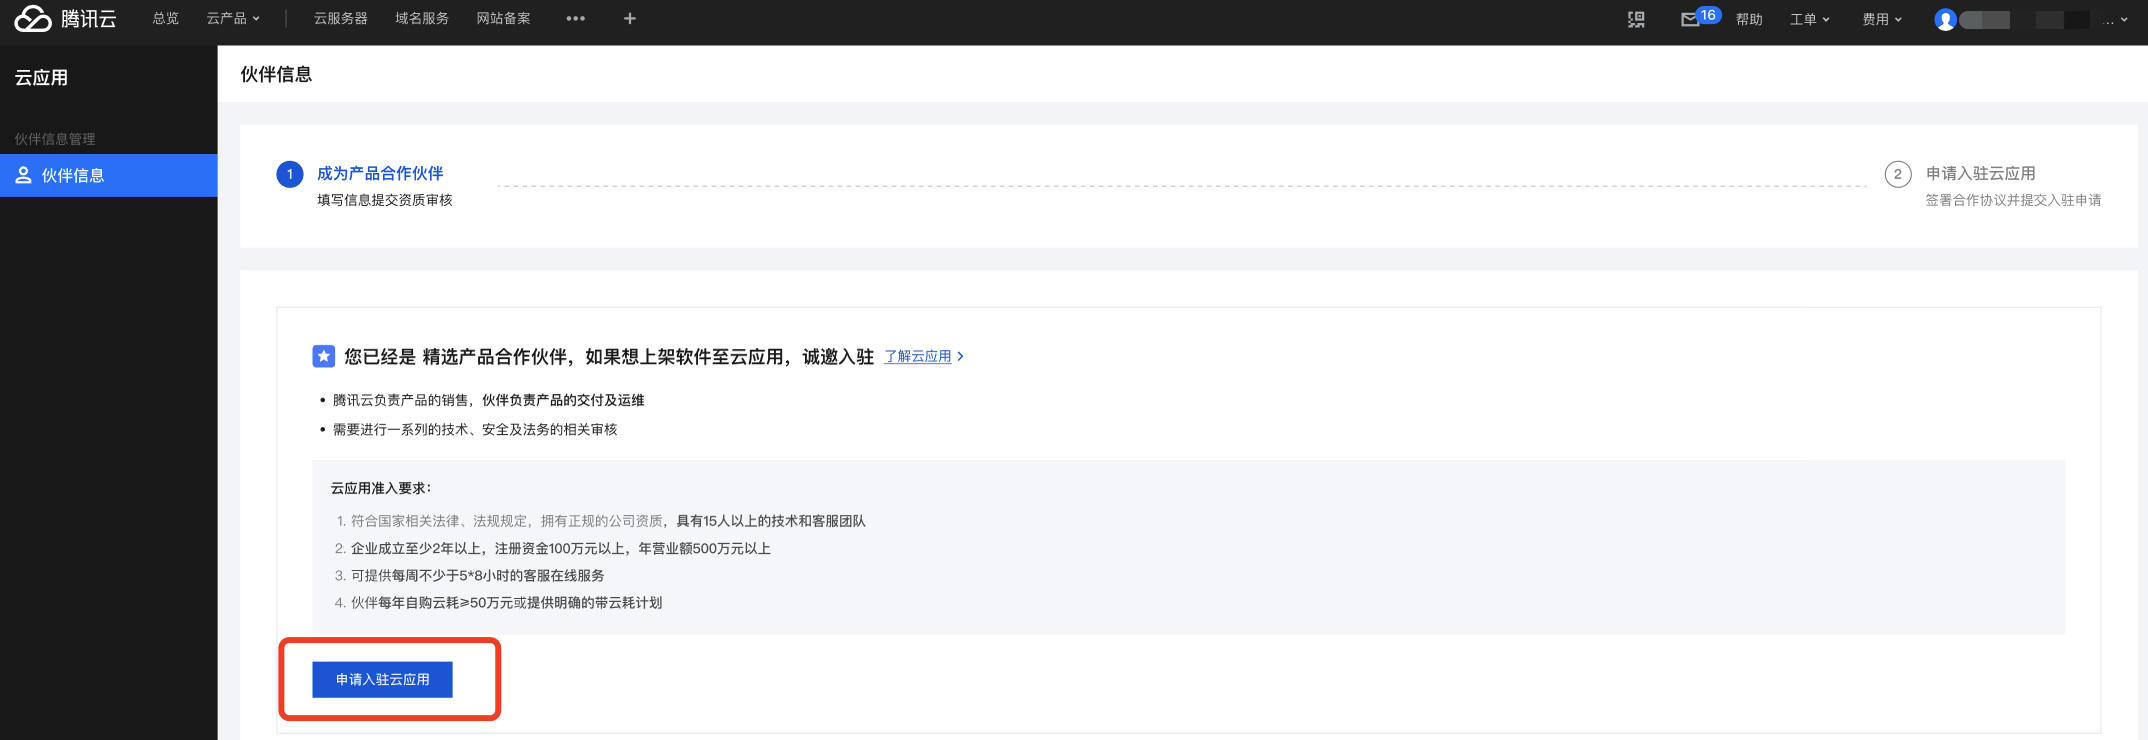This screenshot has height=740, width=2148.
Task: Click step 2 circle indicator
Action: coord(1898,174)
